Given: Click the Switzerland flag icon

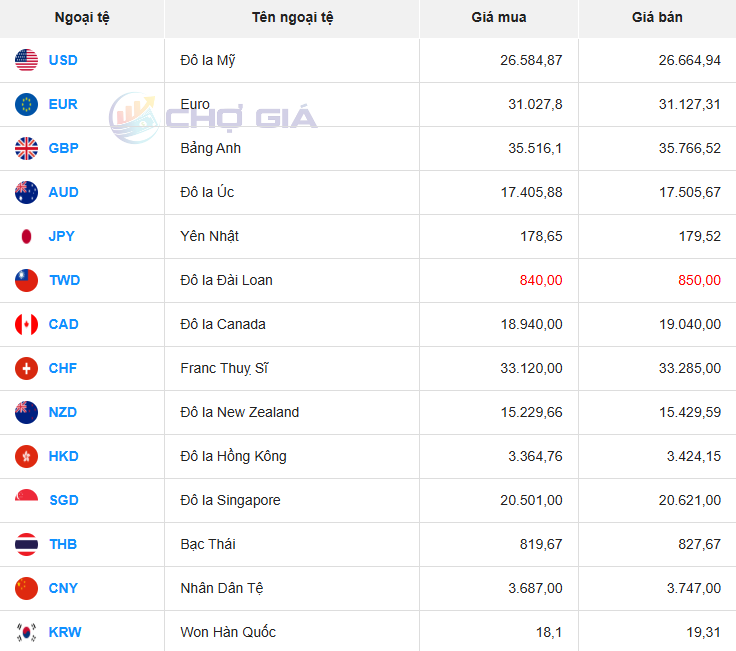Looking at the screenshot, I should (x=27, y=368).
